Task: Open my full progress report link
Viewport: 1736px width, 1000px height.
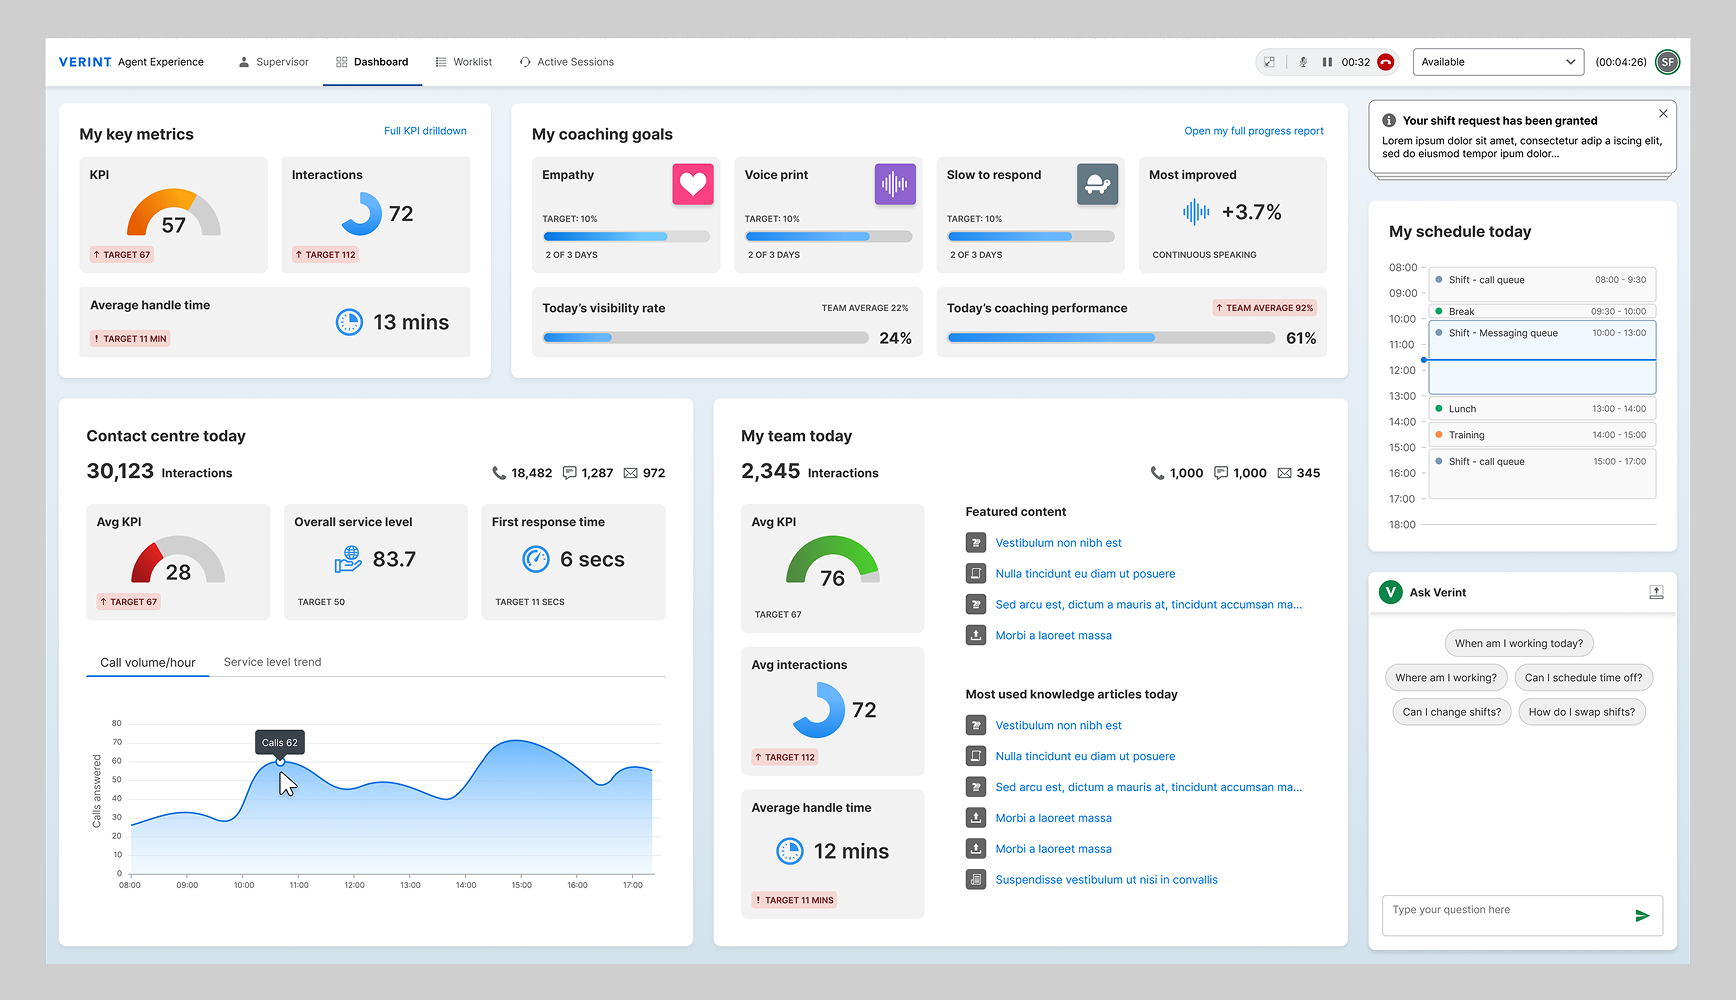Action: pyautogui.click(x=1253, y=131)
